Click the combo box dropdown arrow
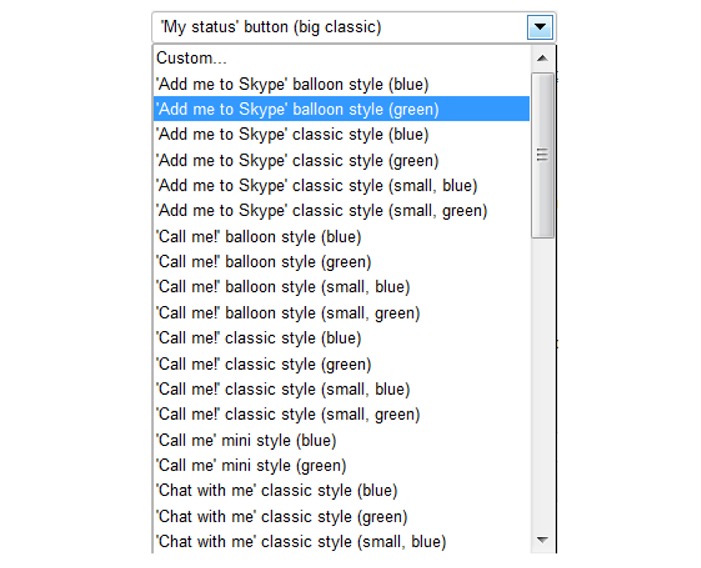The image size is (701, 568). (x=540, y=27)
